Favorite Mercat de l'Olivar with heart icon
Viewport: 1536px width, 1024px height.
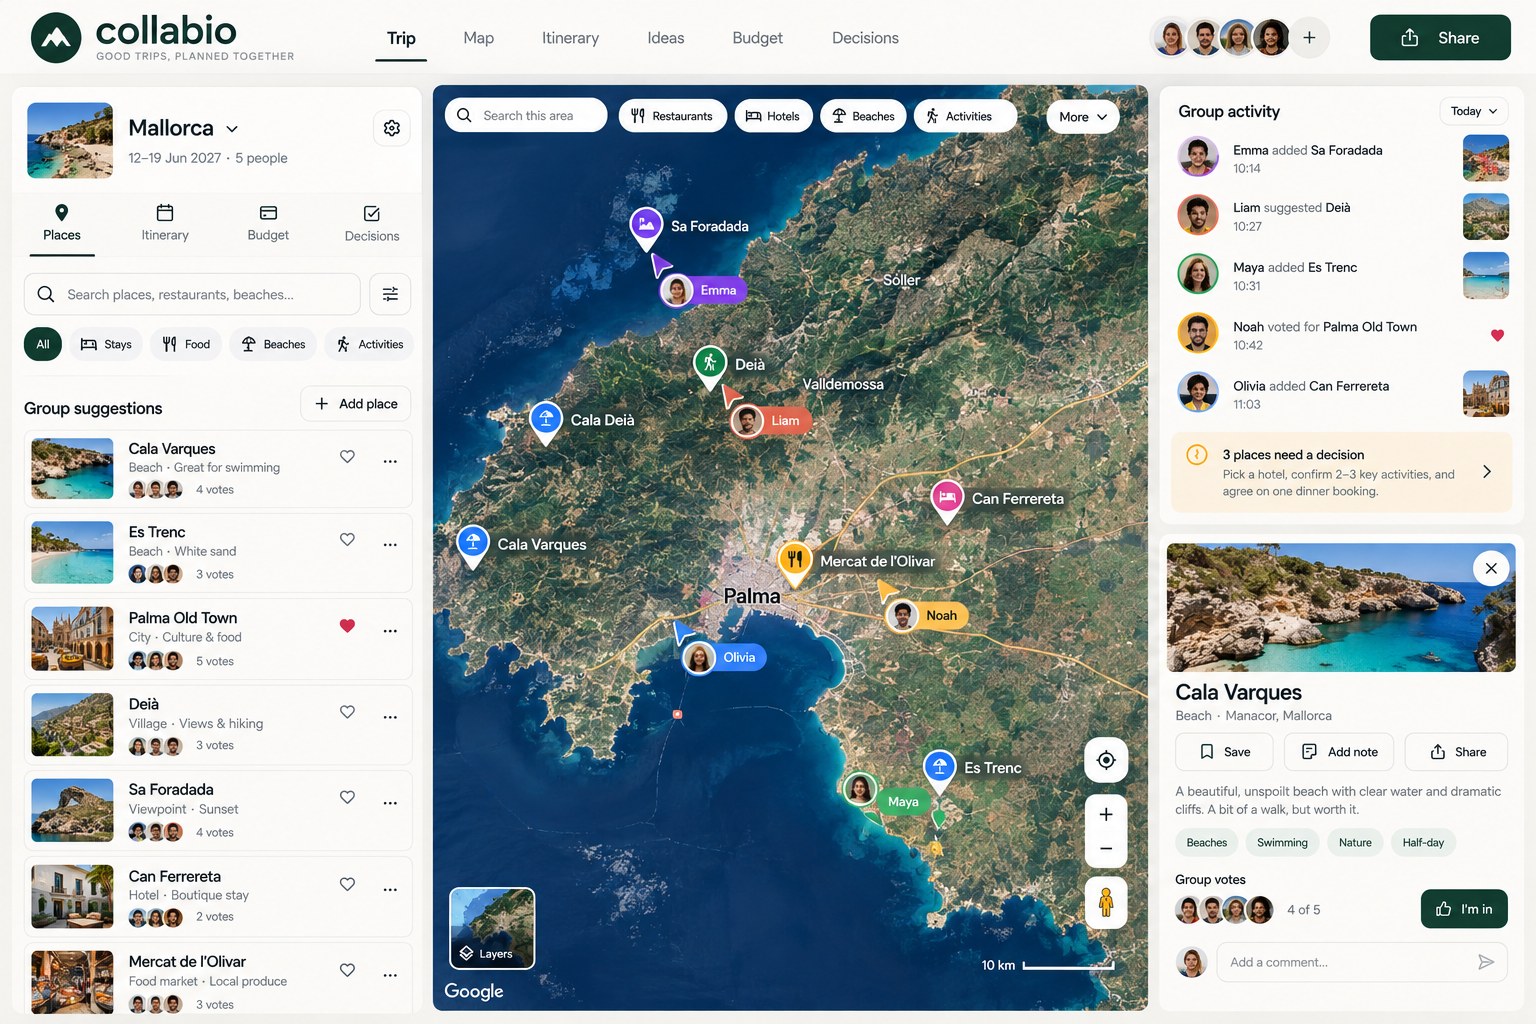tap(347, 969)
